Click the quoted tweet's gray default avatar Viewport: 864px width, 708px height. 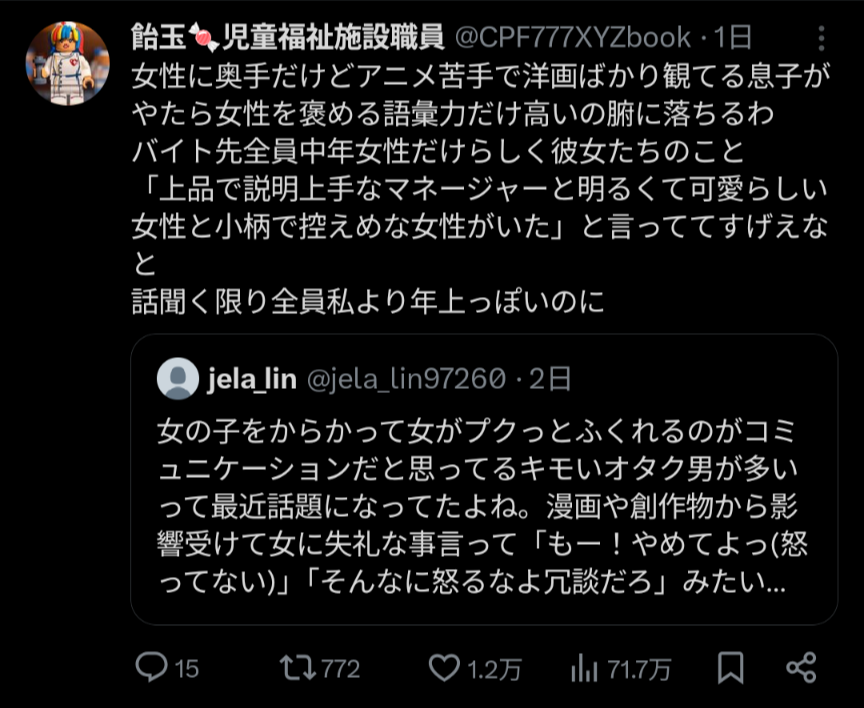178,380
